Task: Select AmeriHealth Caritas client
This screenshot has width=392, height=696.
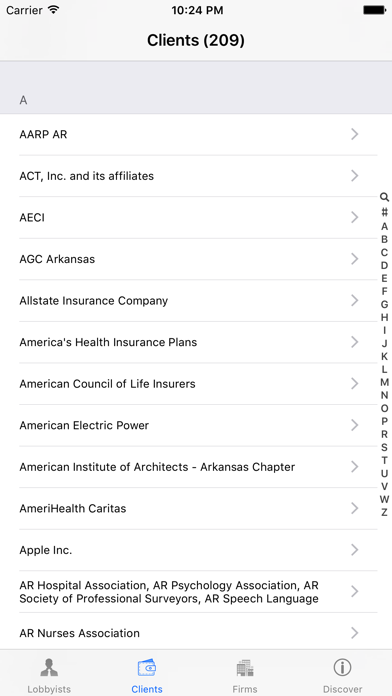Action: coord(196,508)
